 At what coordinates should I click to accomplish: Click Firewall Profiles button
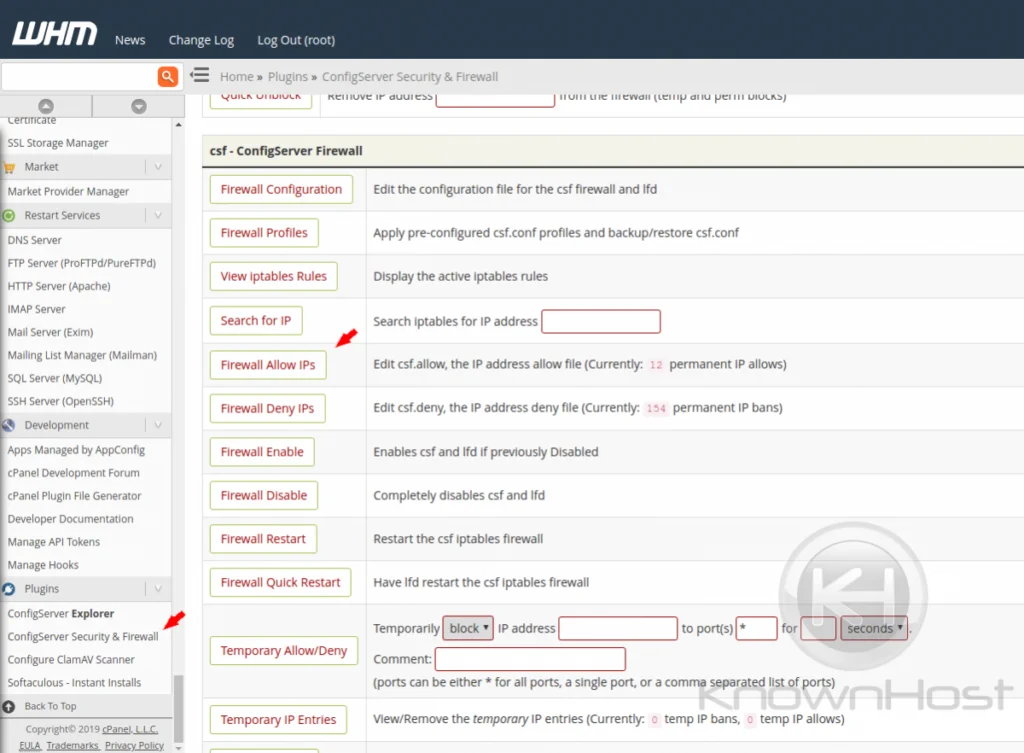(x=264, y=232)
